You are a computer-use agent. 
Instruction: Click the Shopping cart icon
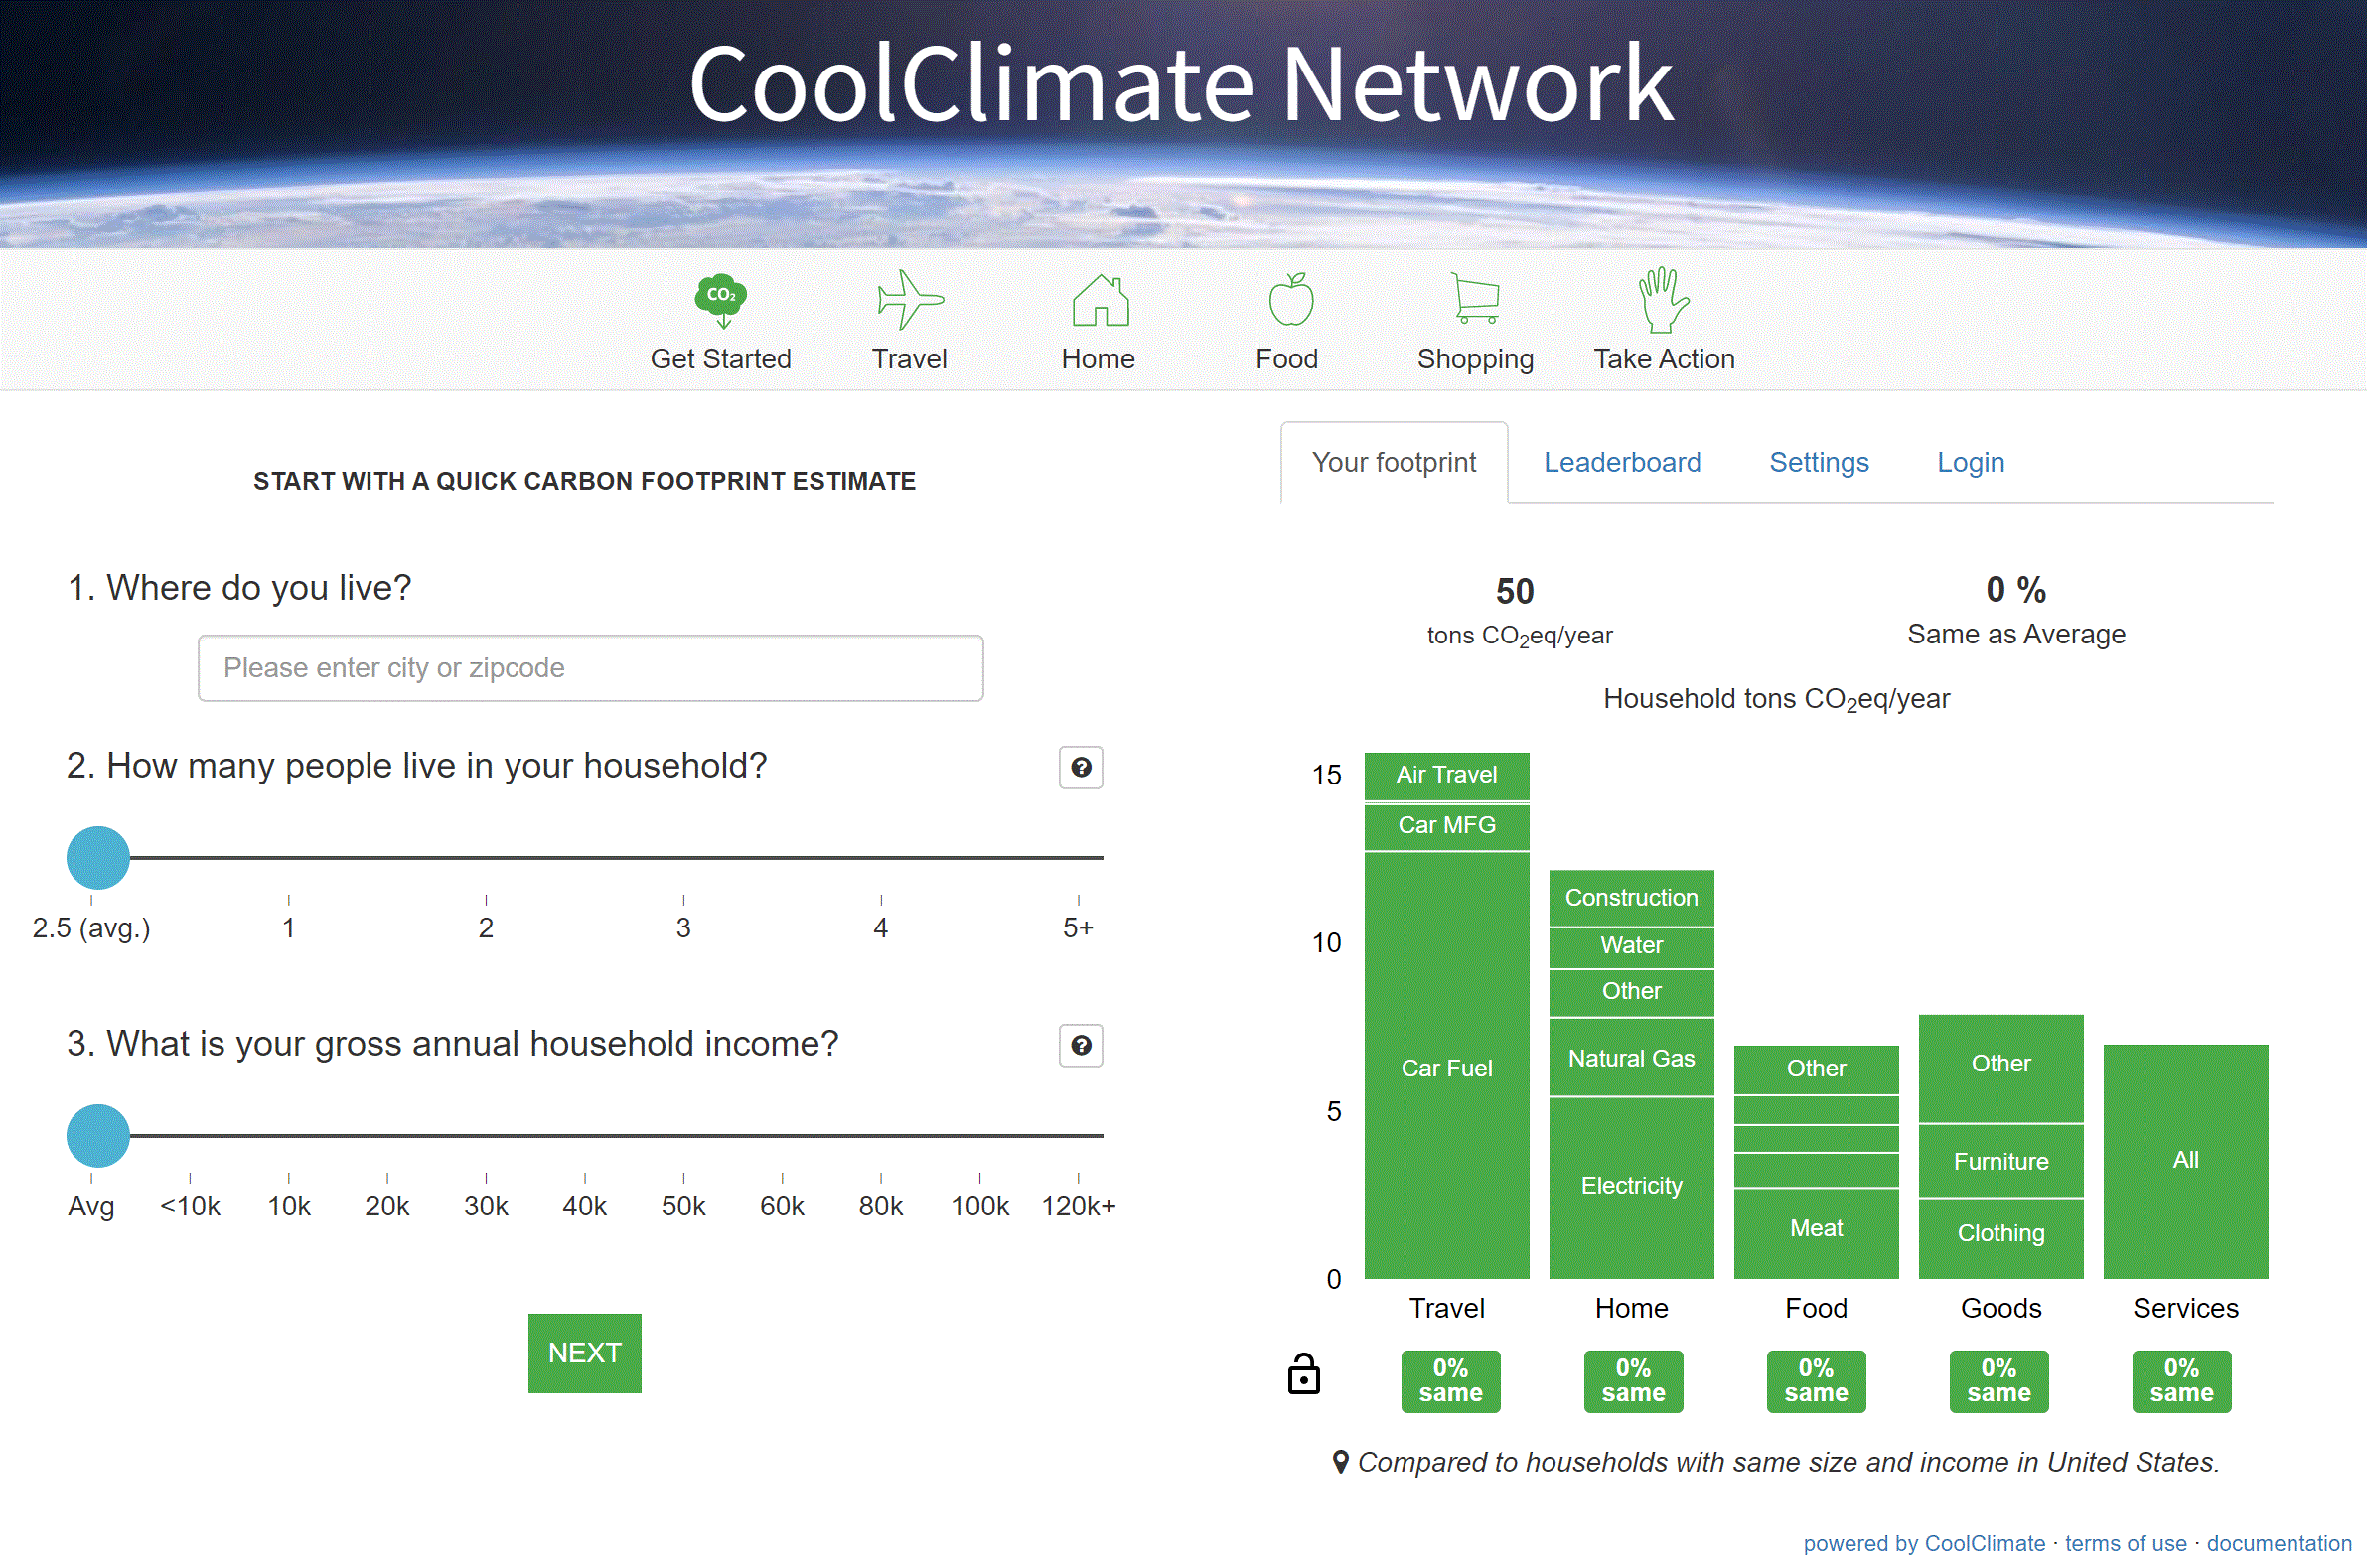(1476, 298)
